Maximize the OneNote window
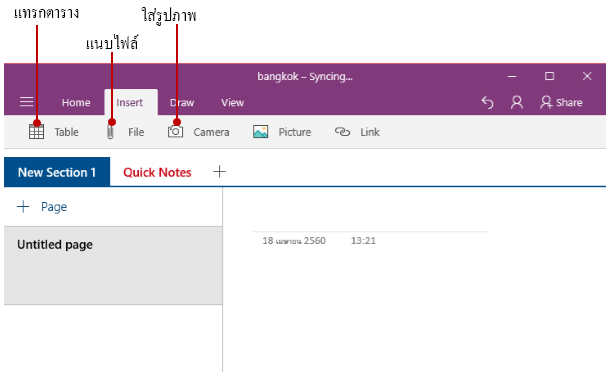Image resolution: width=610 pixels, height=375 pixels. [549, 76]
